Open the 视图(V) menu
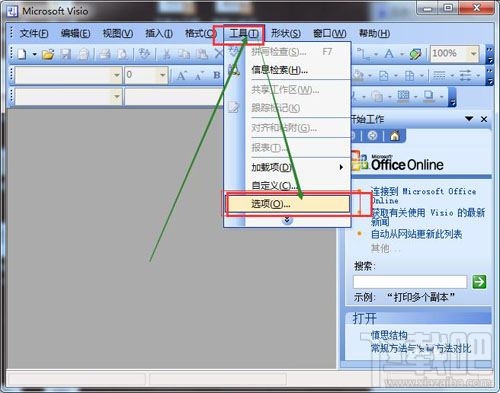The height and width of the screenshot is (393, 500). tap(118, 34)
